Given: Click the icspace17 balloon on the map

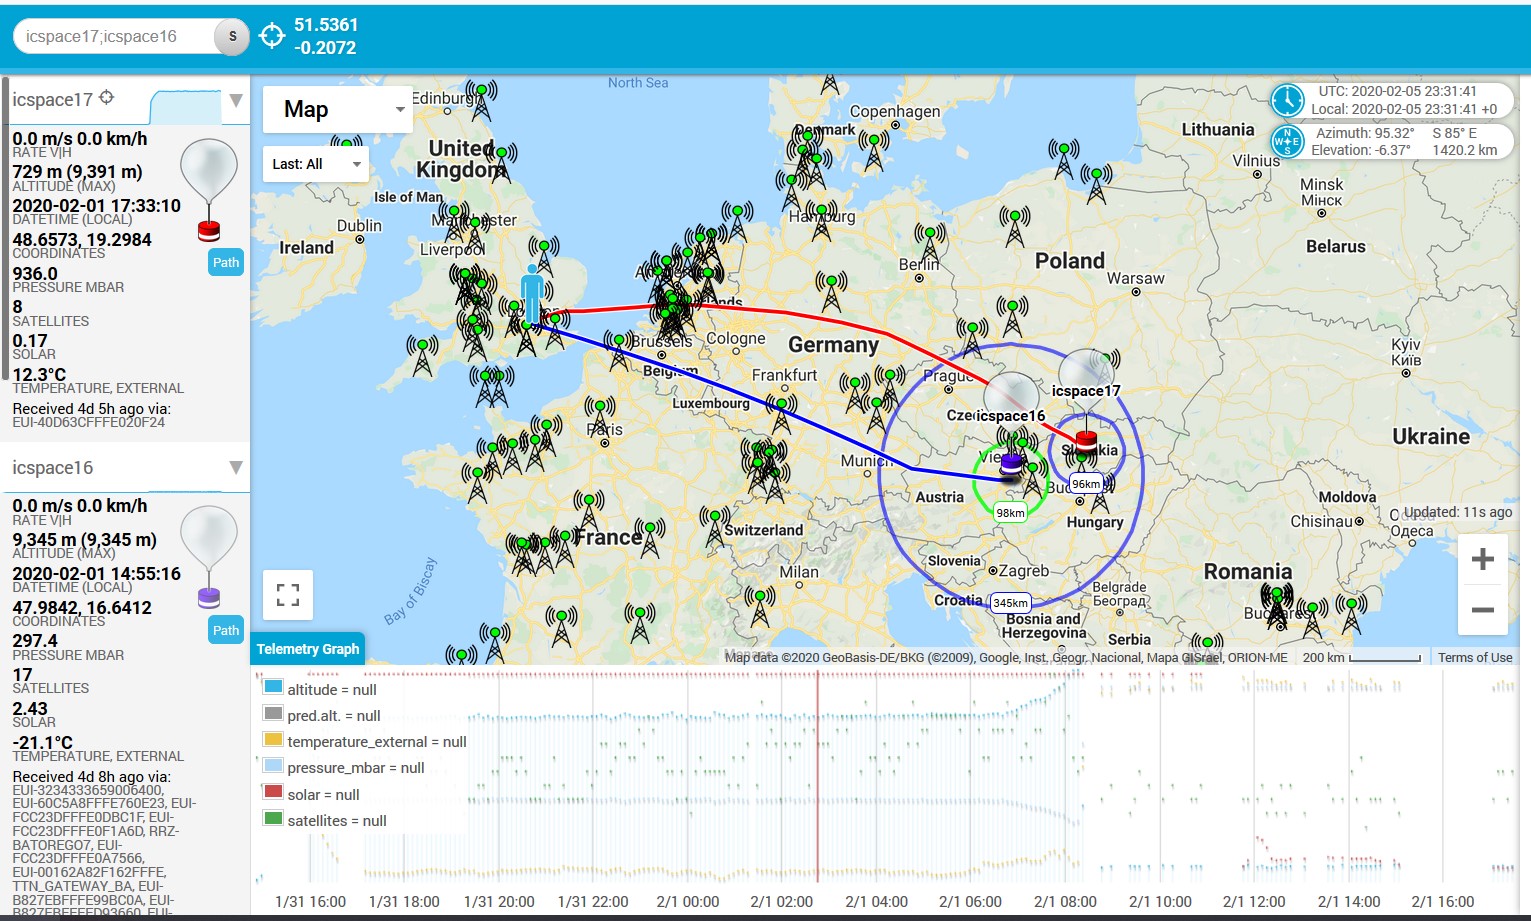Looking at the screenshot, I should [1086, 377].
